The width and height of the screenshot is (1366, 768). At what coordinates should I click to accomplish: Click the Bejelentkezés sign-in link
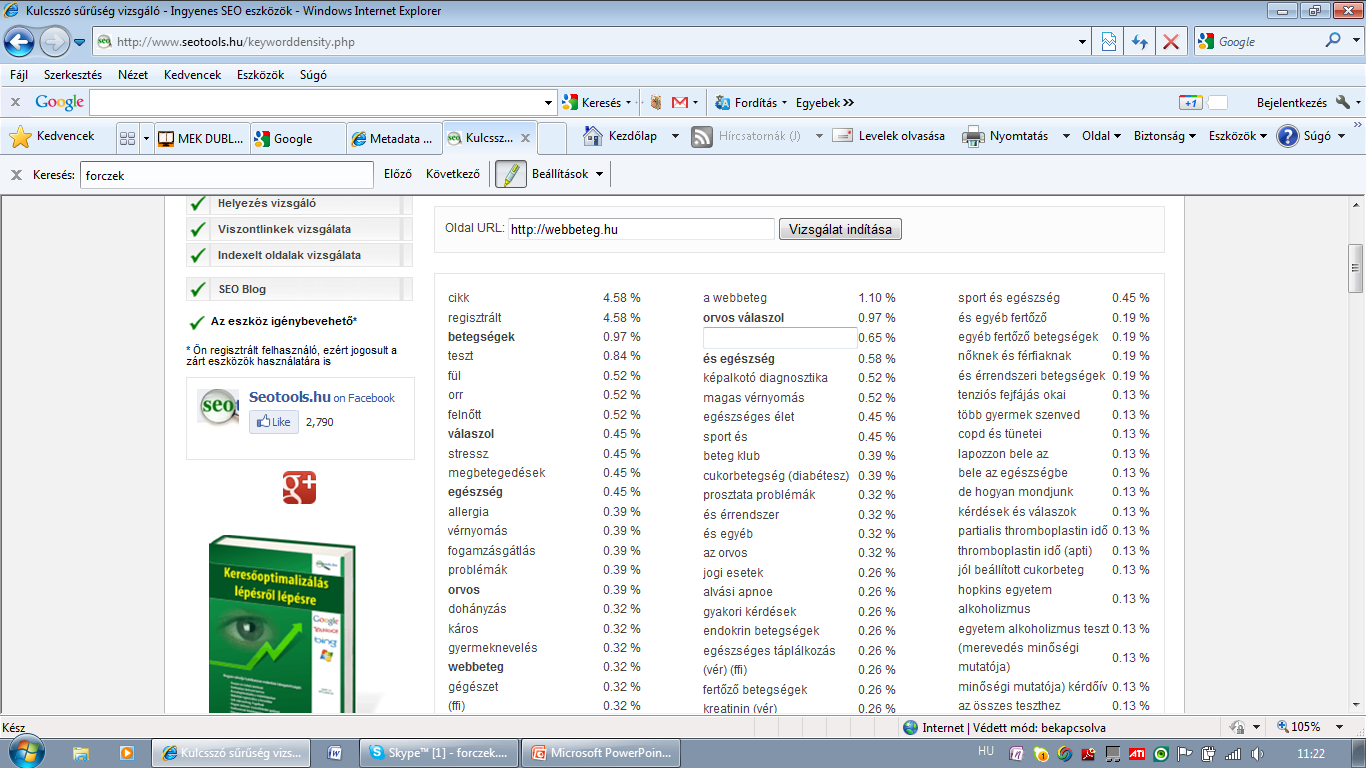[1292, 102]
